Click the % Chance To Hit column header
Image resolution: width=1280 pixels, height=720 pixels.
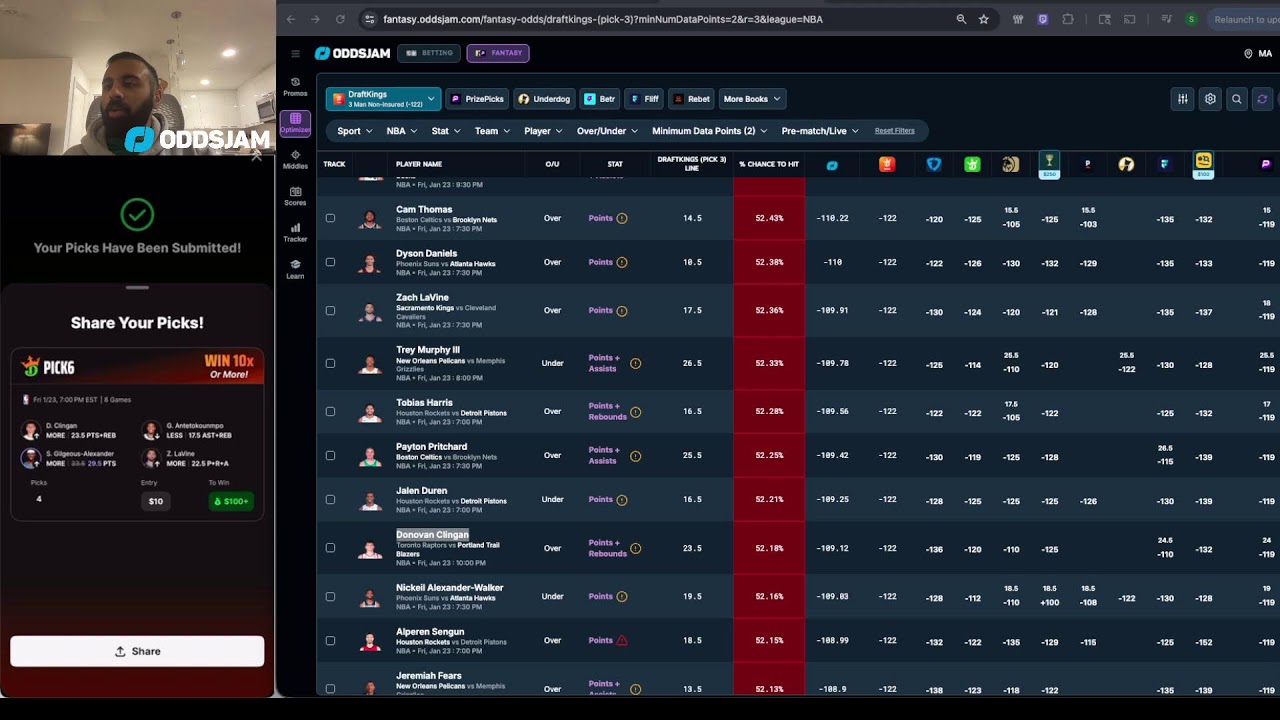pos(769,164)
